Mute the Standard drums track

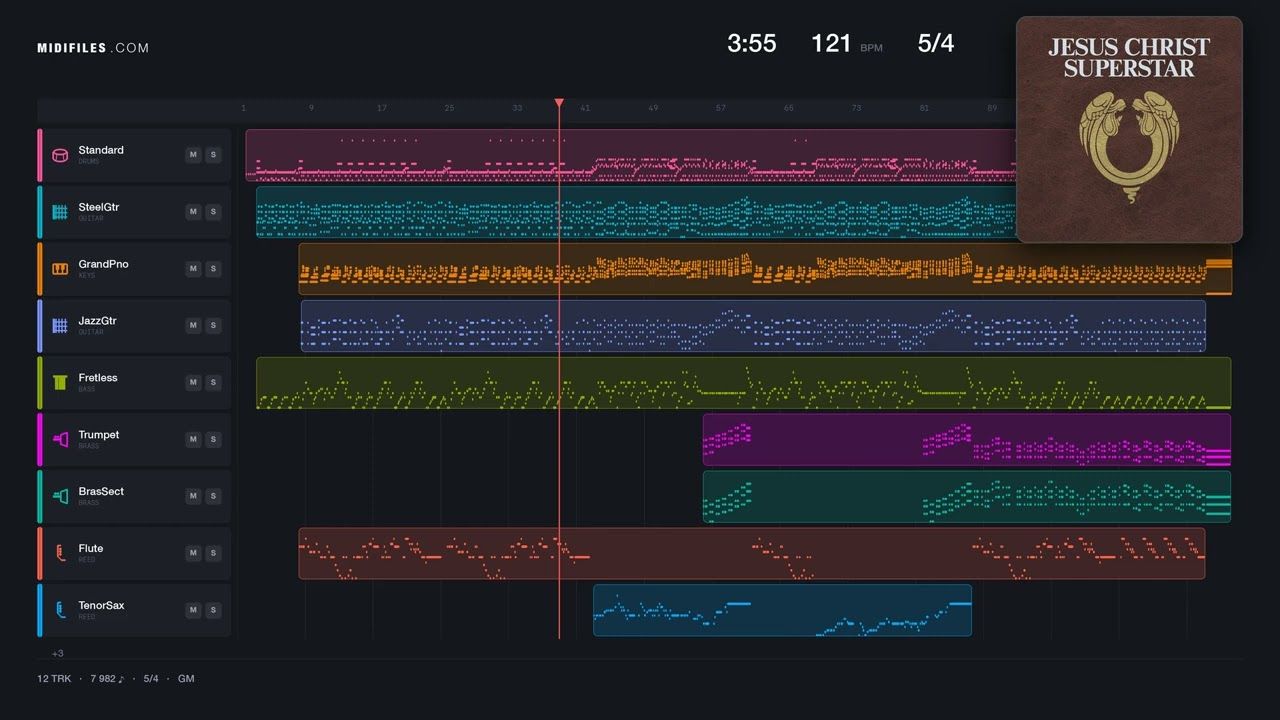point(193,155)
